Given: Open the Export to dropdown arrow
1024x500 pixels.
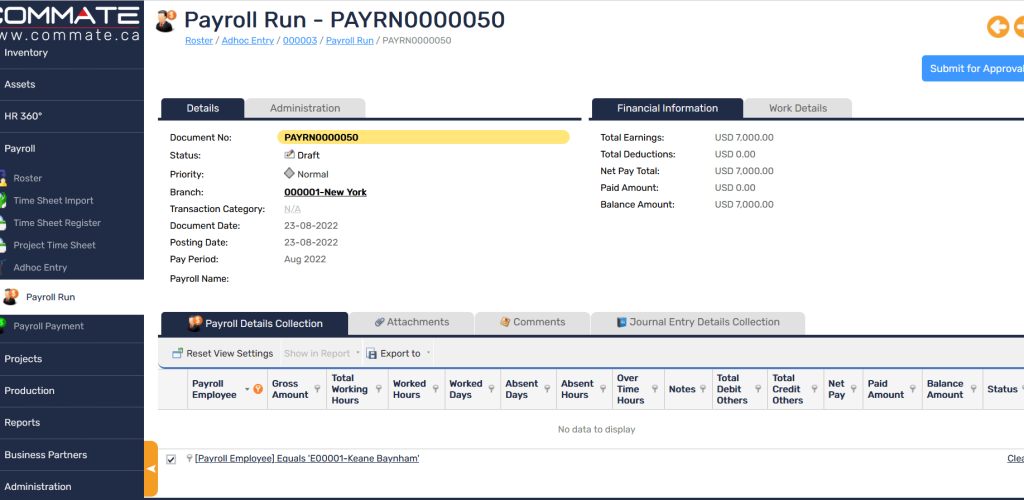Looking at the screenshot, I should 428,353.
